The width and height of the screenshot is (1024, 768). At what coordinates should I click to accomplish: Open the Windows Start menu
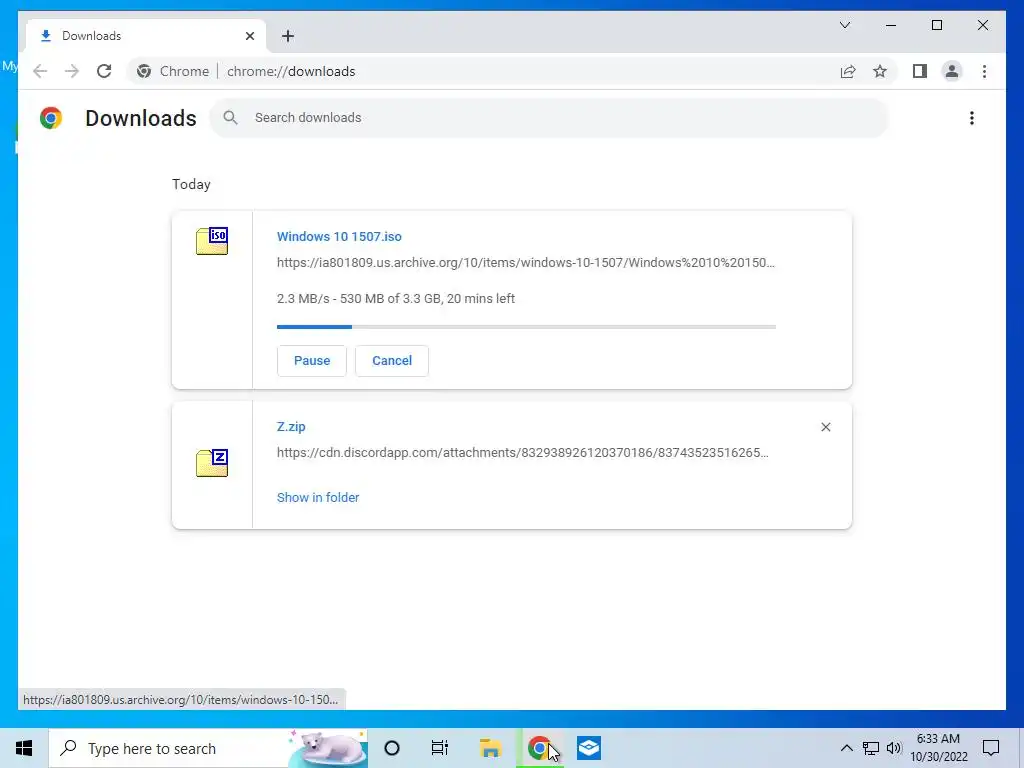[24, 748]
